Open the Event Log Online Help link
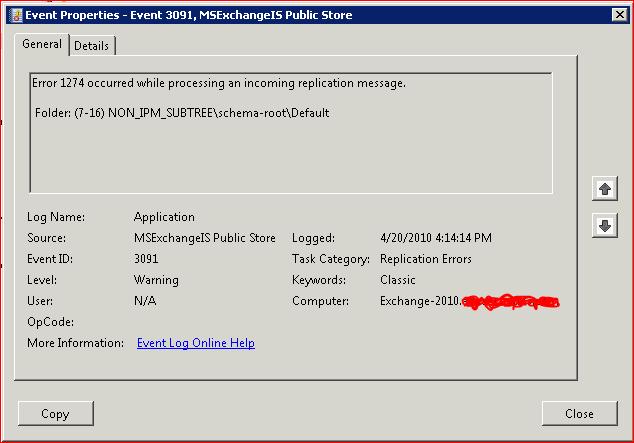The width and height of the screenshot is (634, 443). (195, 343)
